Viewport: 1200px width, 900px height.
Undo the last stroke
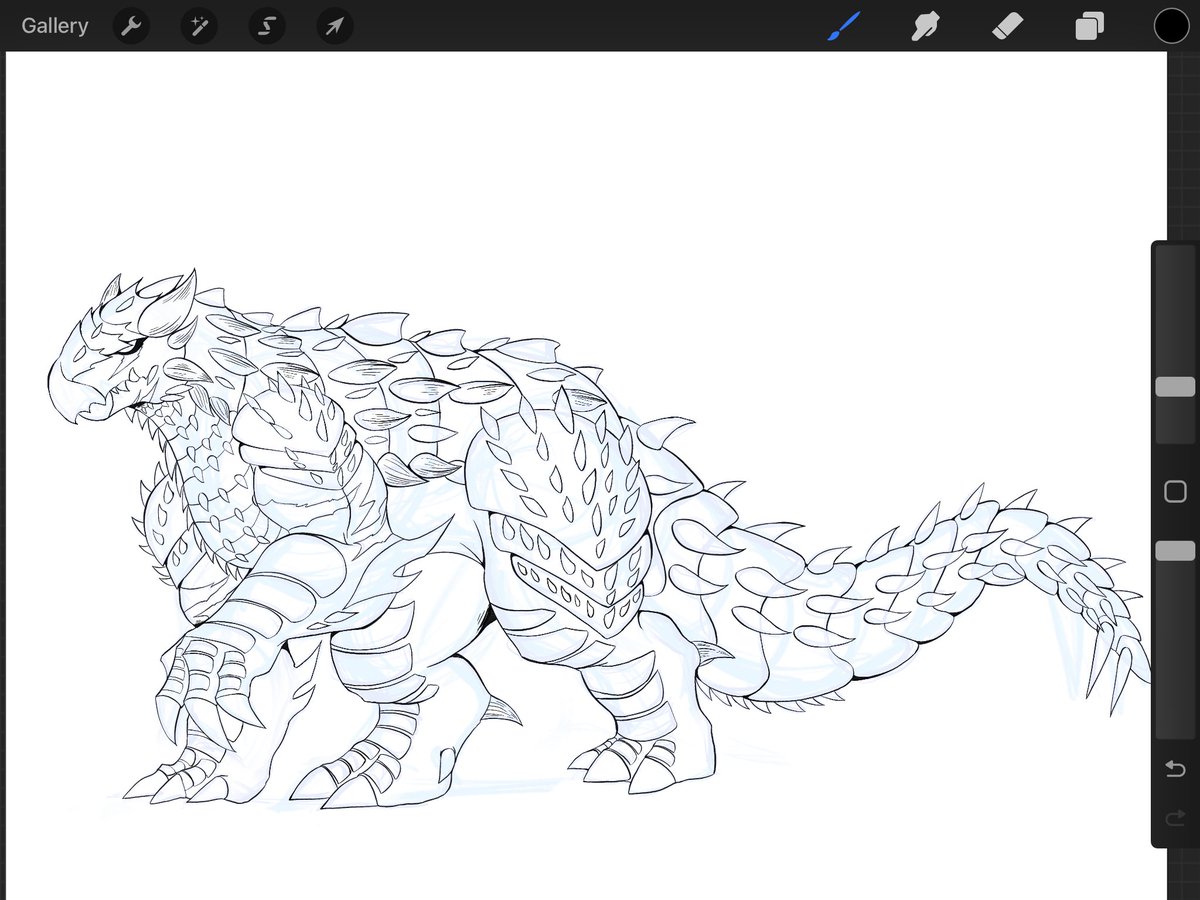point(1175,768)
